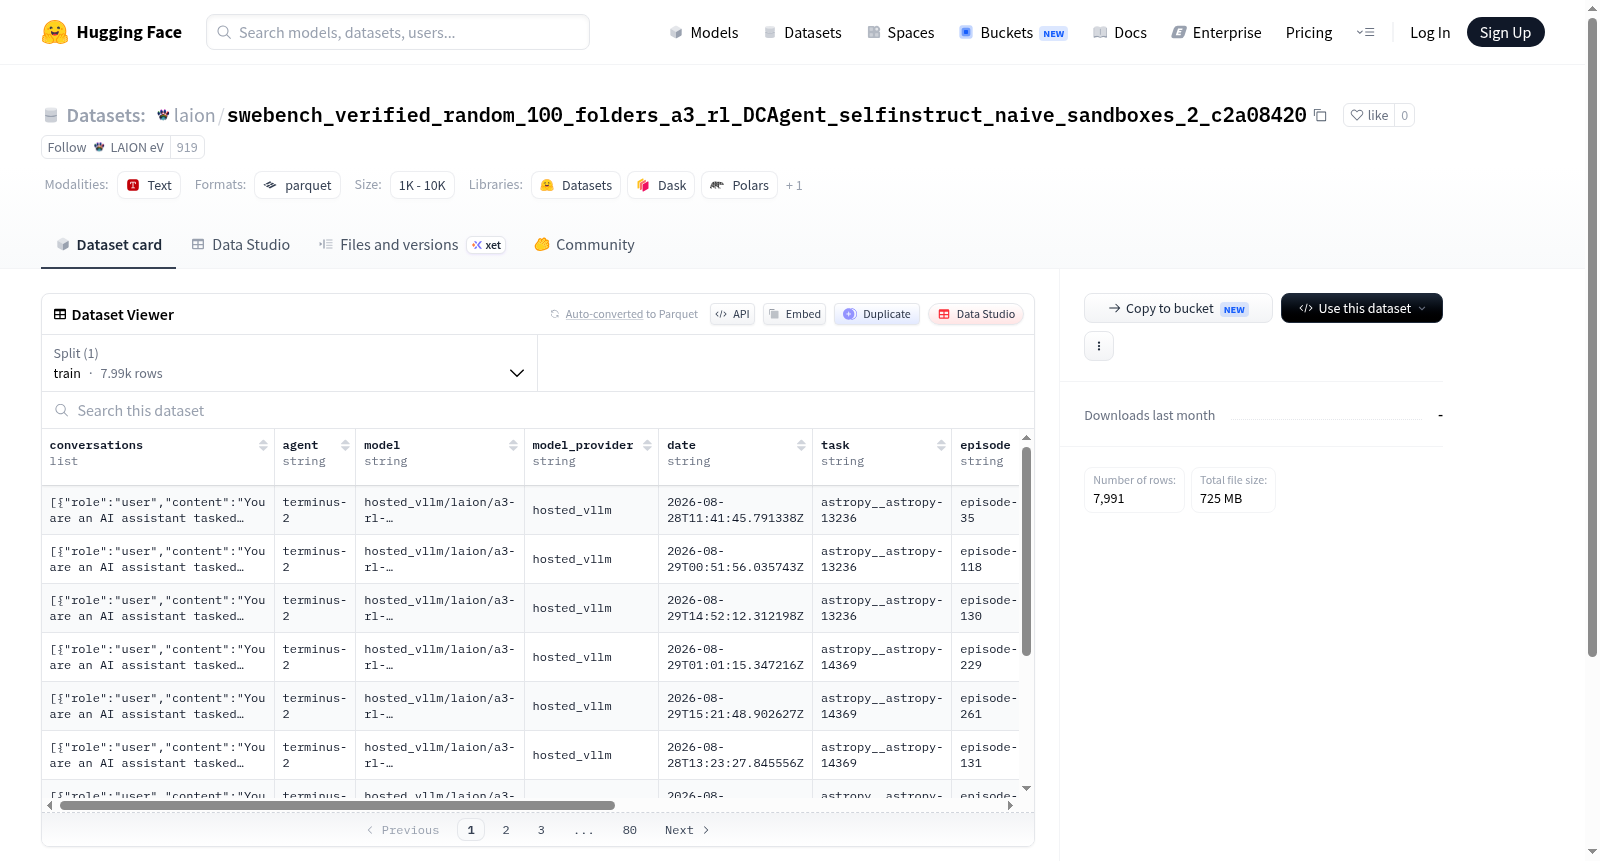Sort the task column
The image size is (1600, 861).
pos(941,445)
